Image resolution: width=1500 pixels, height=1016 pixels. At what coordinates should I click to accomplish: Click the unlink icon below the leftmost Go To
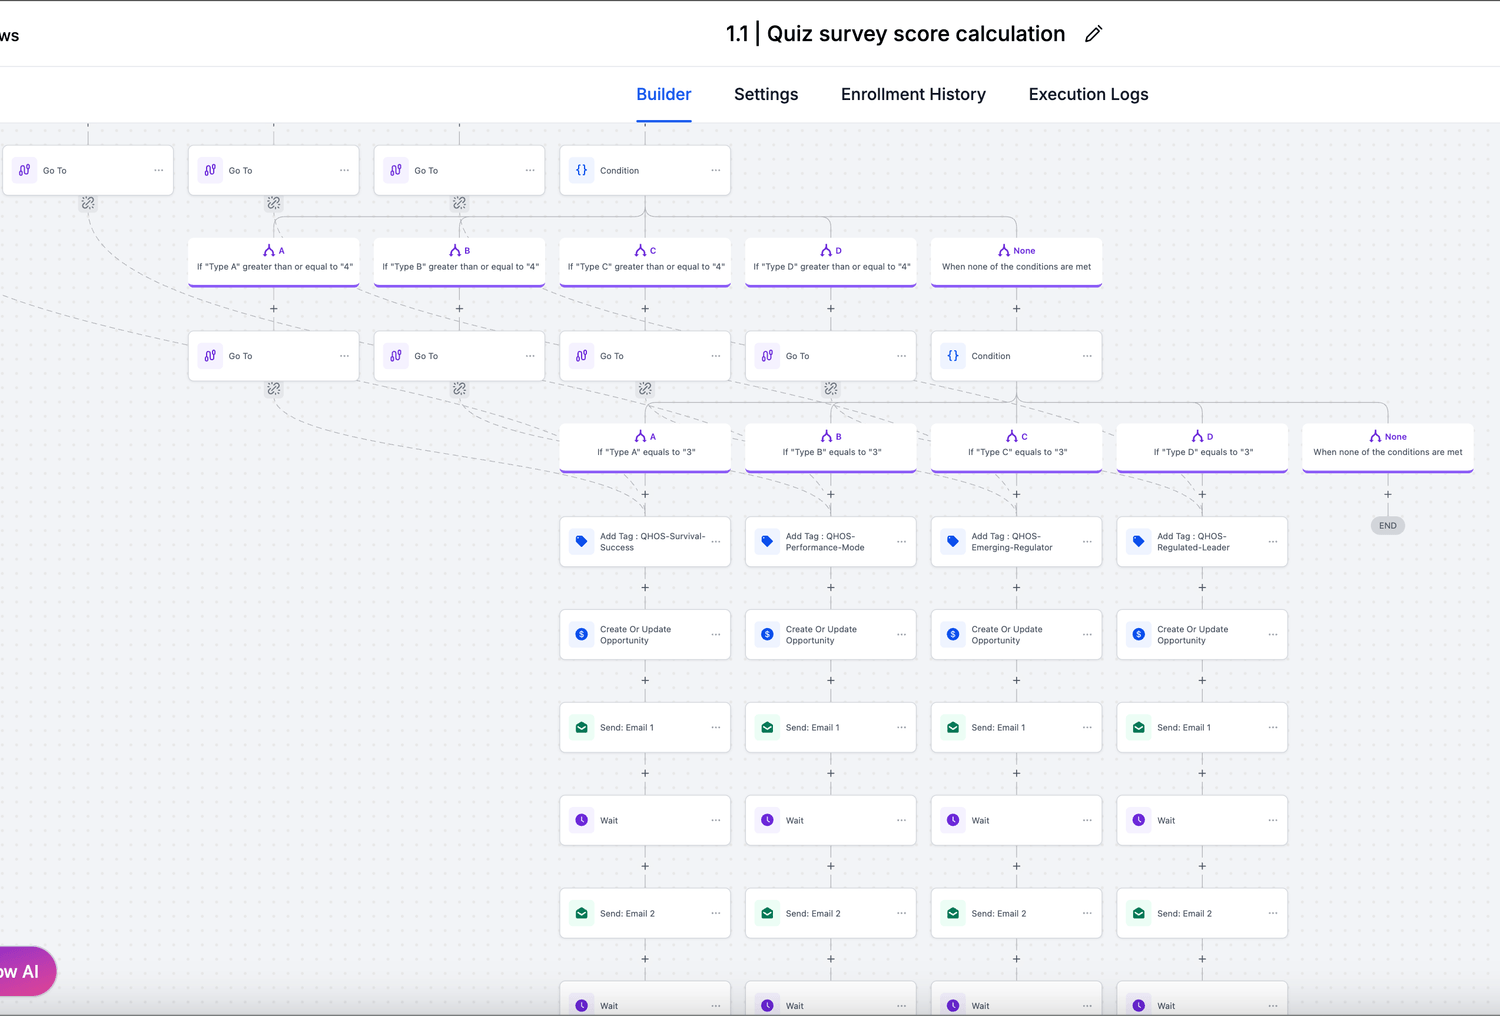tap(88, 203)
